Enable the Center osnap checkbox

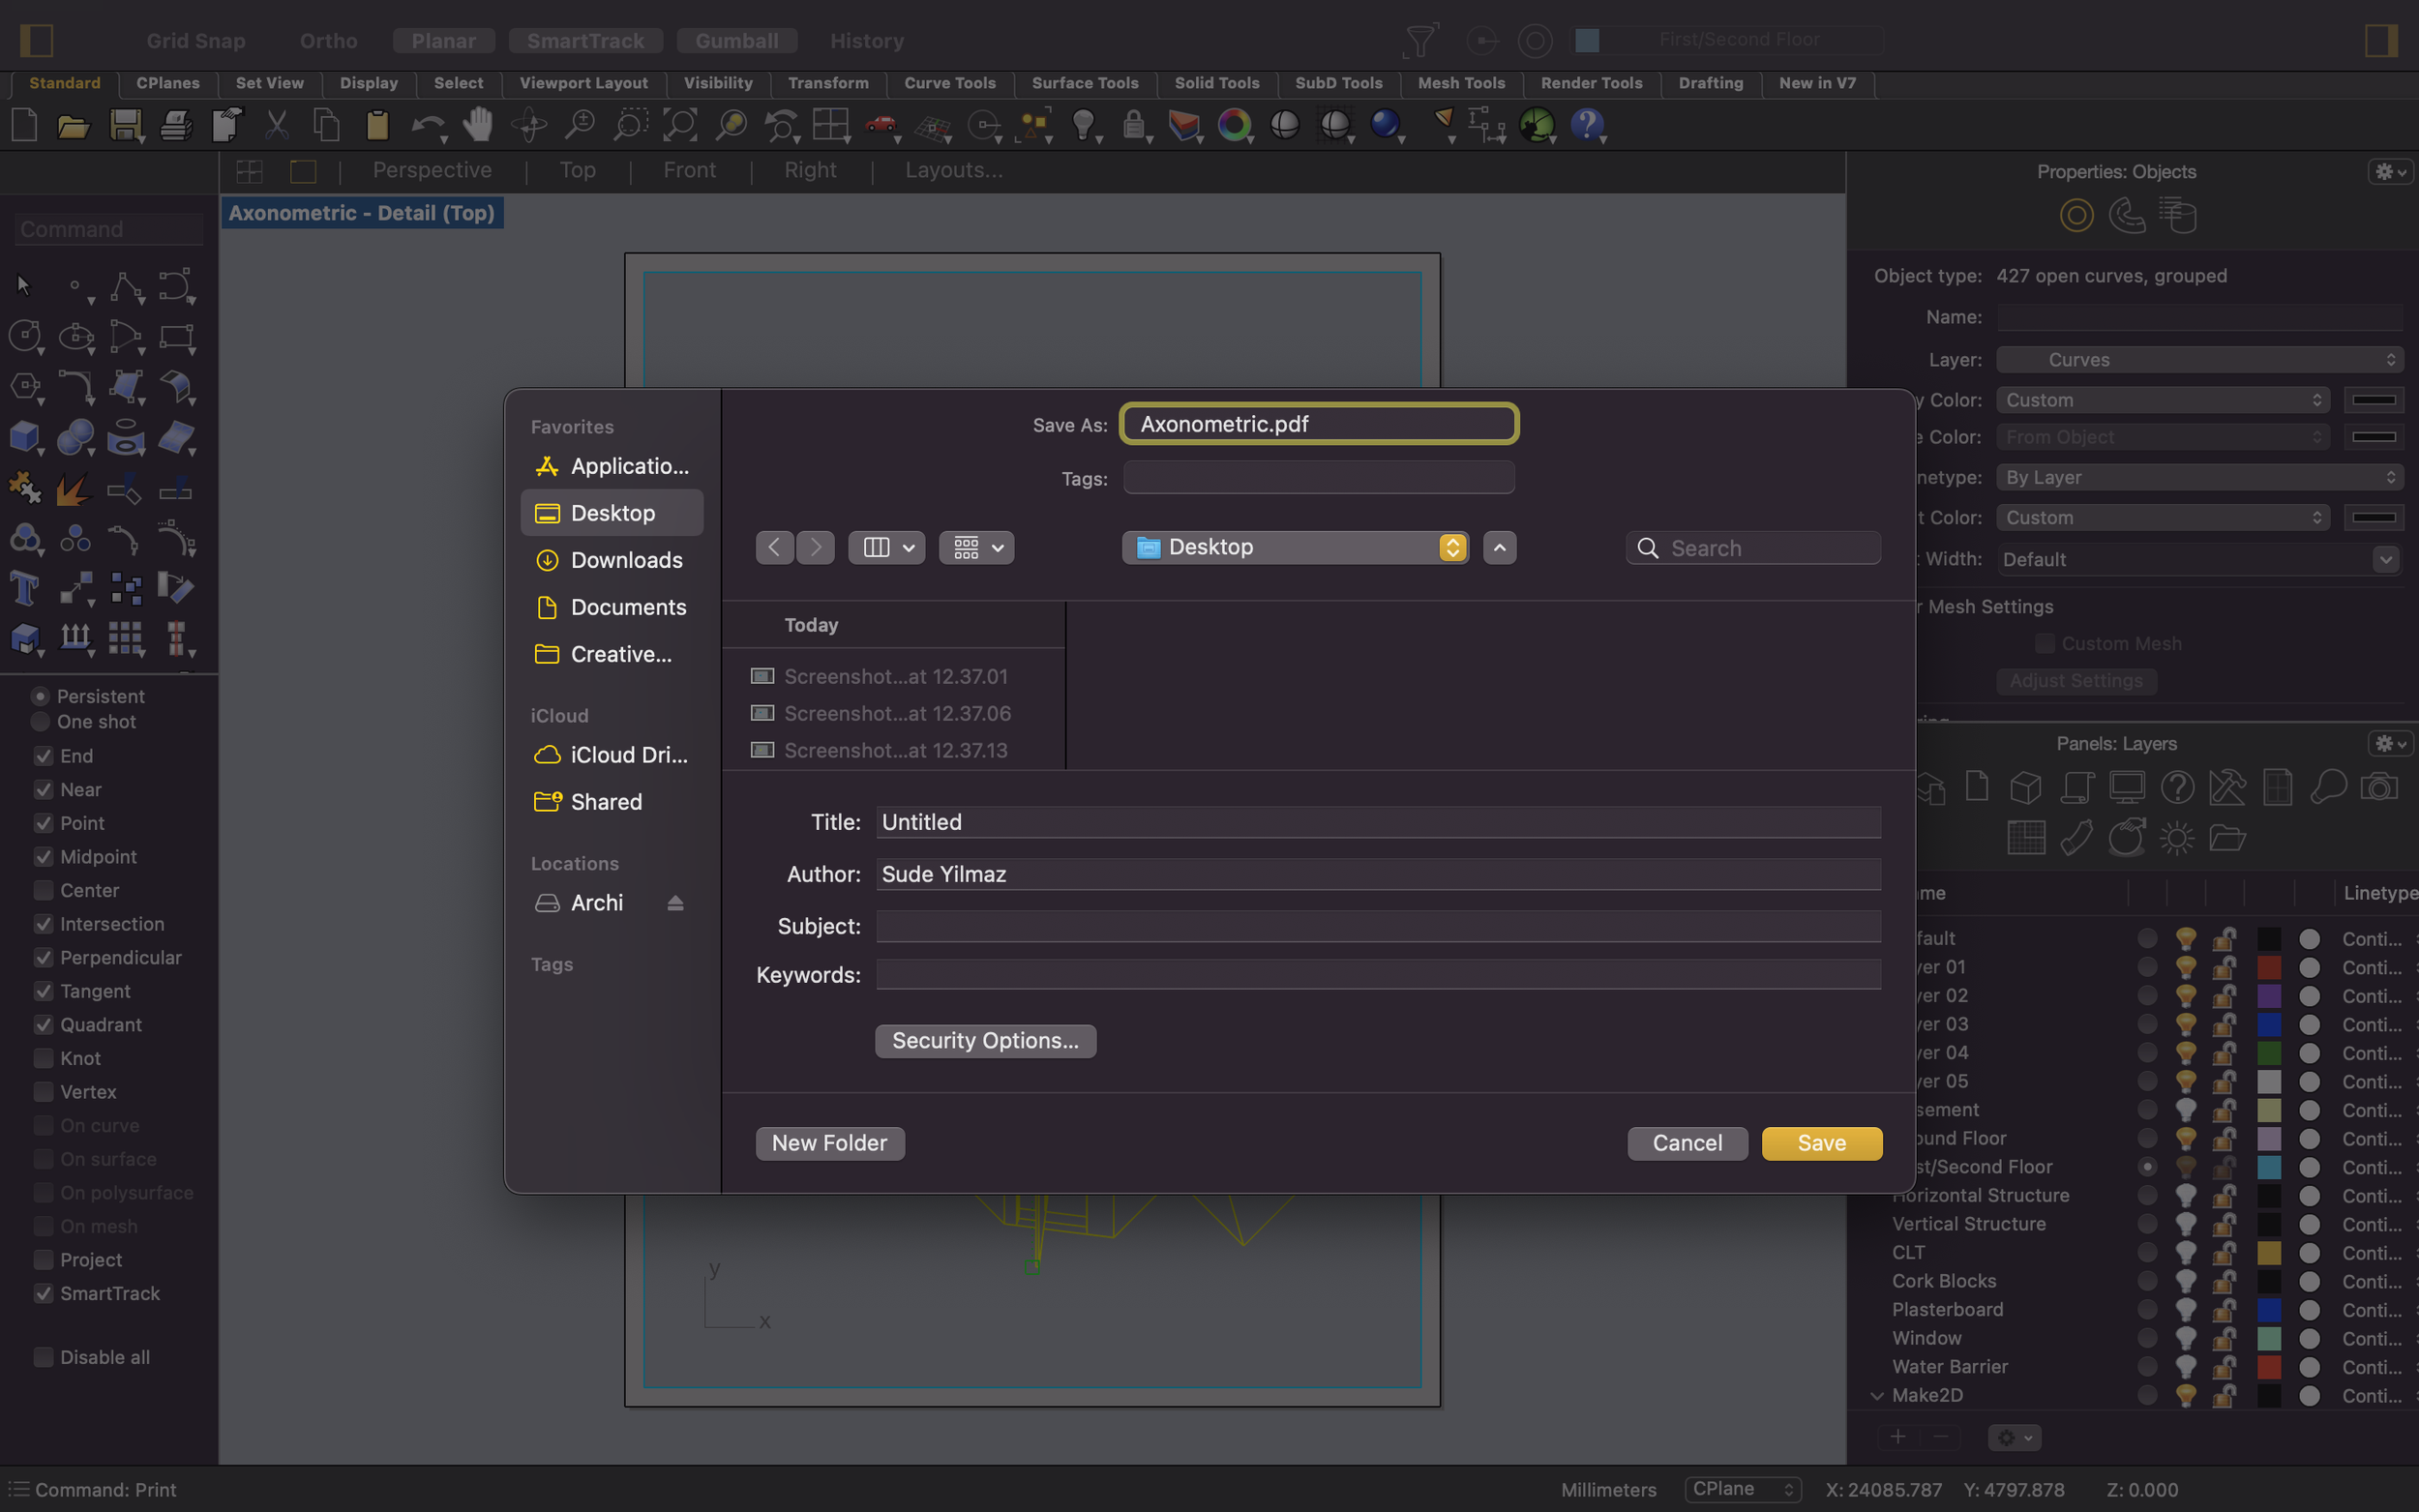tap(43, 890)
